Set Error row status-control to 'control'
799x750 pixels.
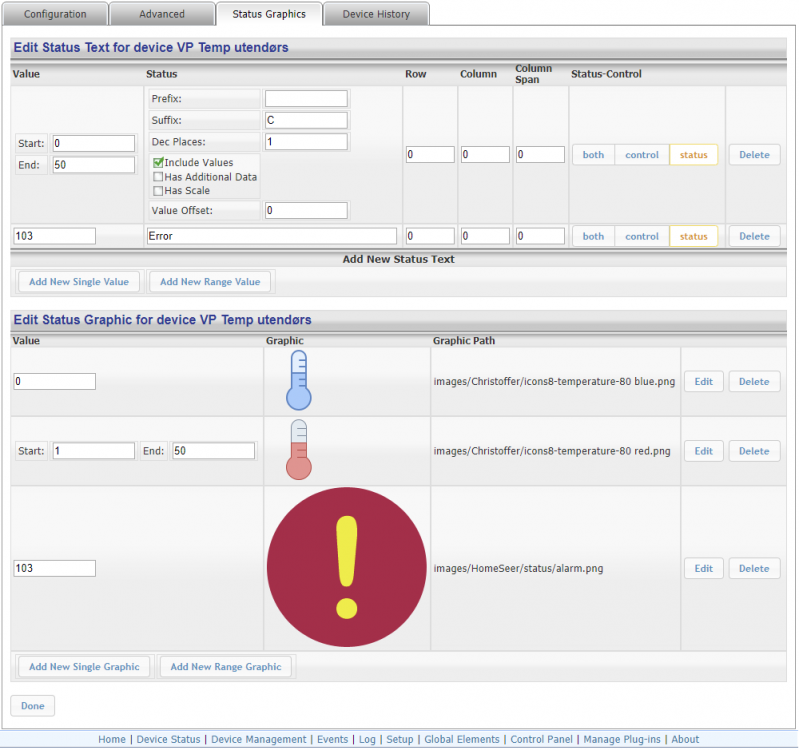641,237
